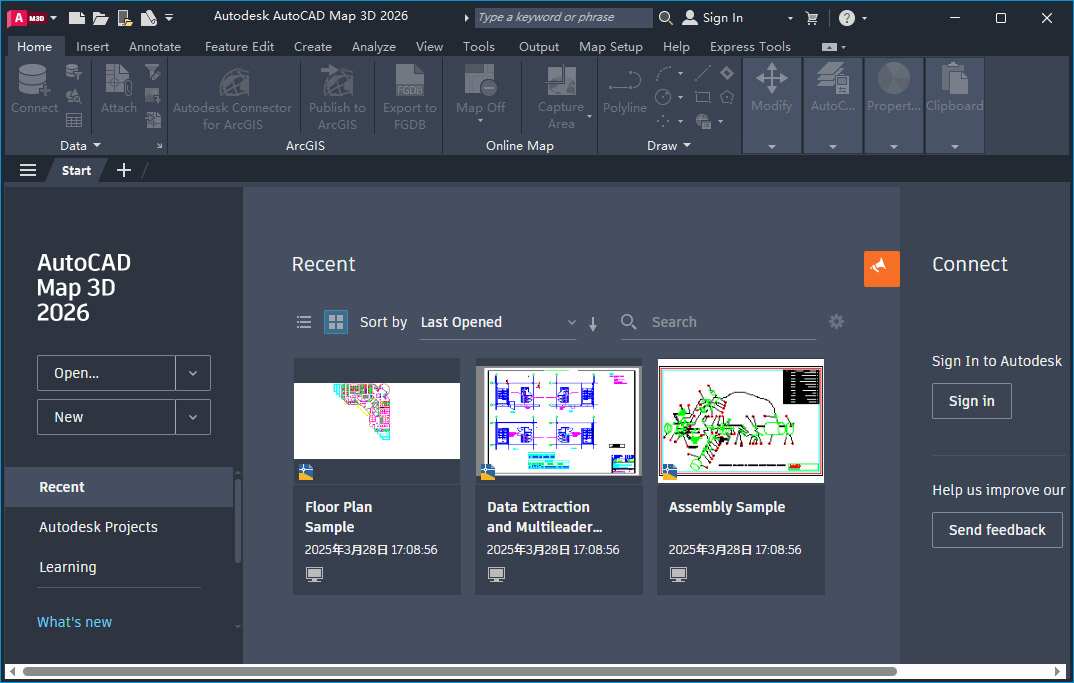Viewport: 1074px width, 683px height.
Task: Select the Rectangle draw tool
Action: coord(703,97)
